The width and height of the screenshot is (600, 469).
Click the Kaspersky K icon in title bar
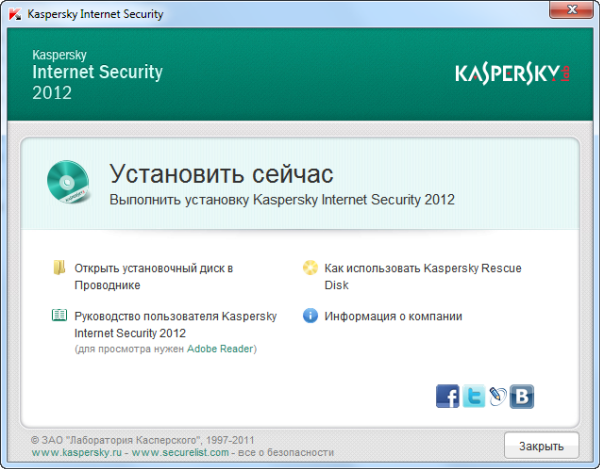[x=15, y=14]
